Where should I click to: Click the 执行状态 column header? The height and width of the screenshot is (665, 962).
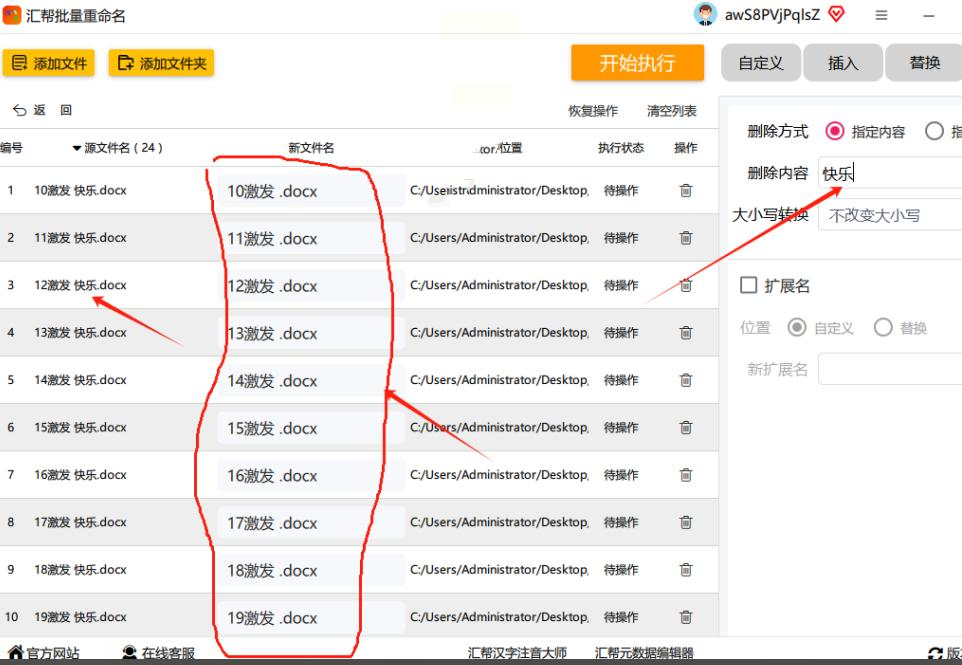pyautogui.click(x=621, y=148)
